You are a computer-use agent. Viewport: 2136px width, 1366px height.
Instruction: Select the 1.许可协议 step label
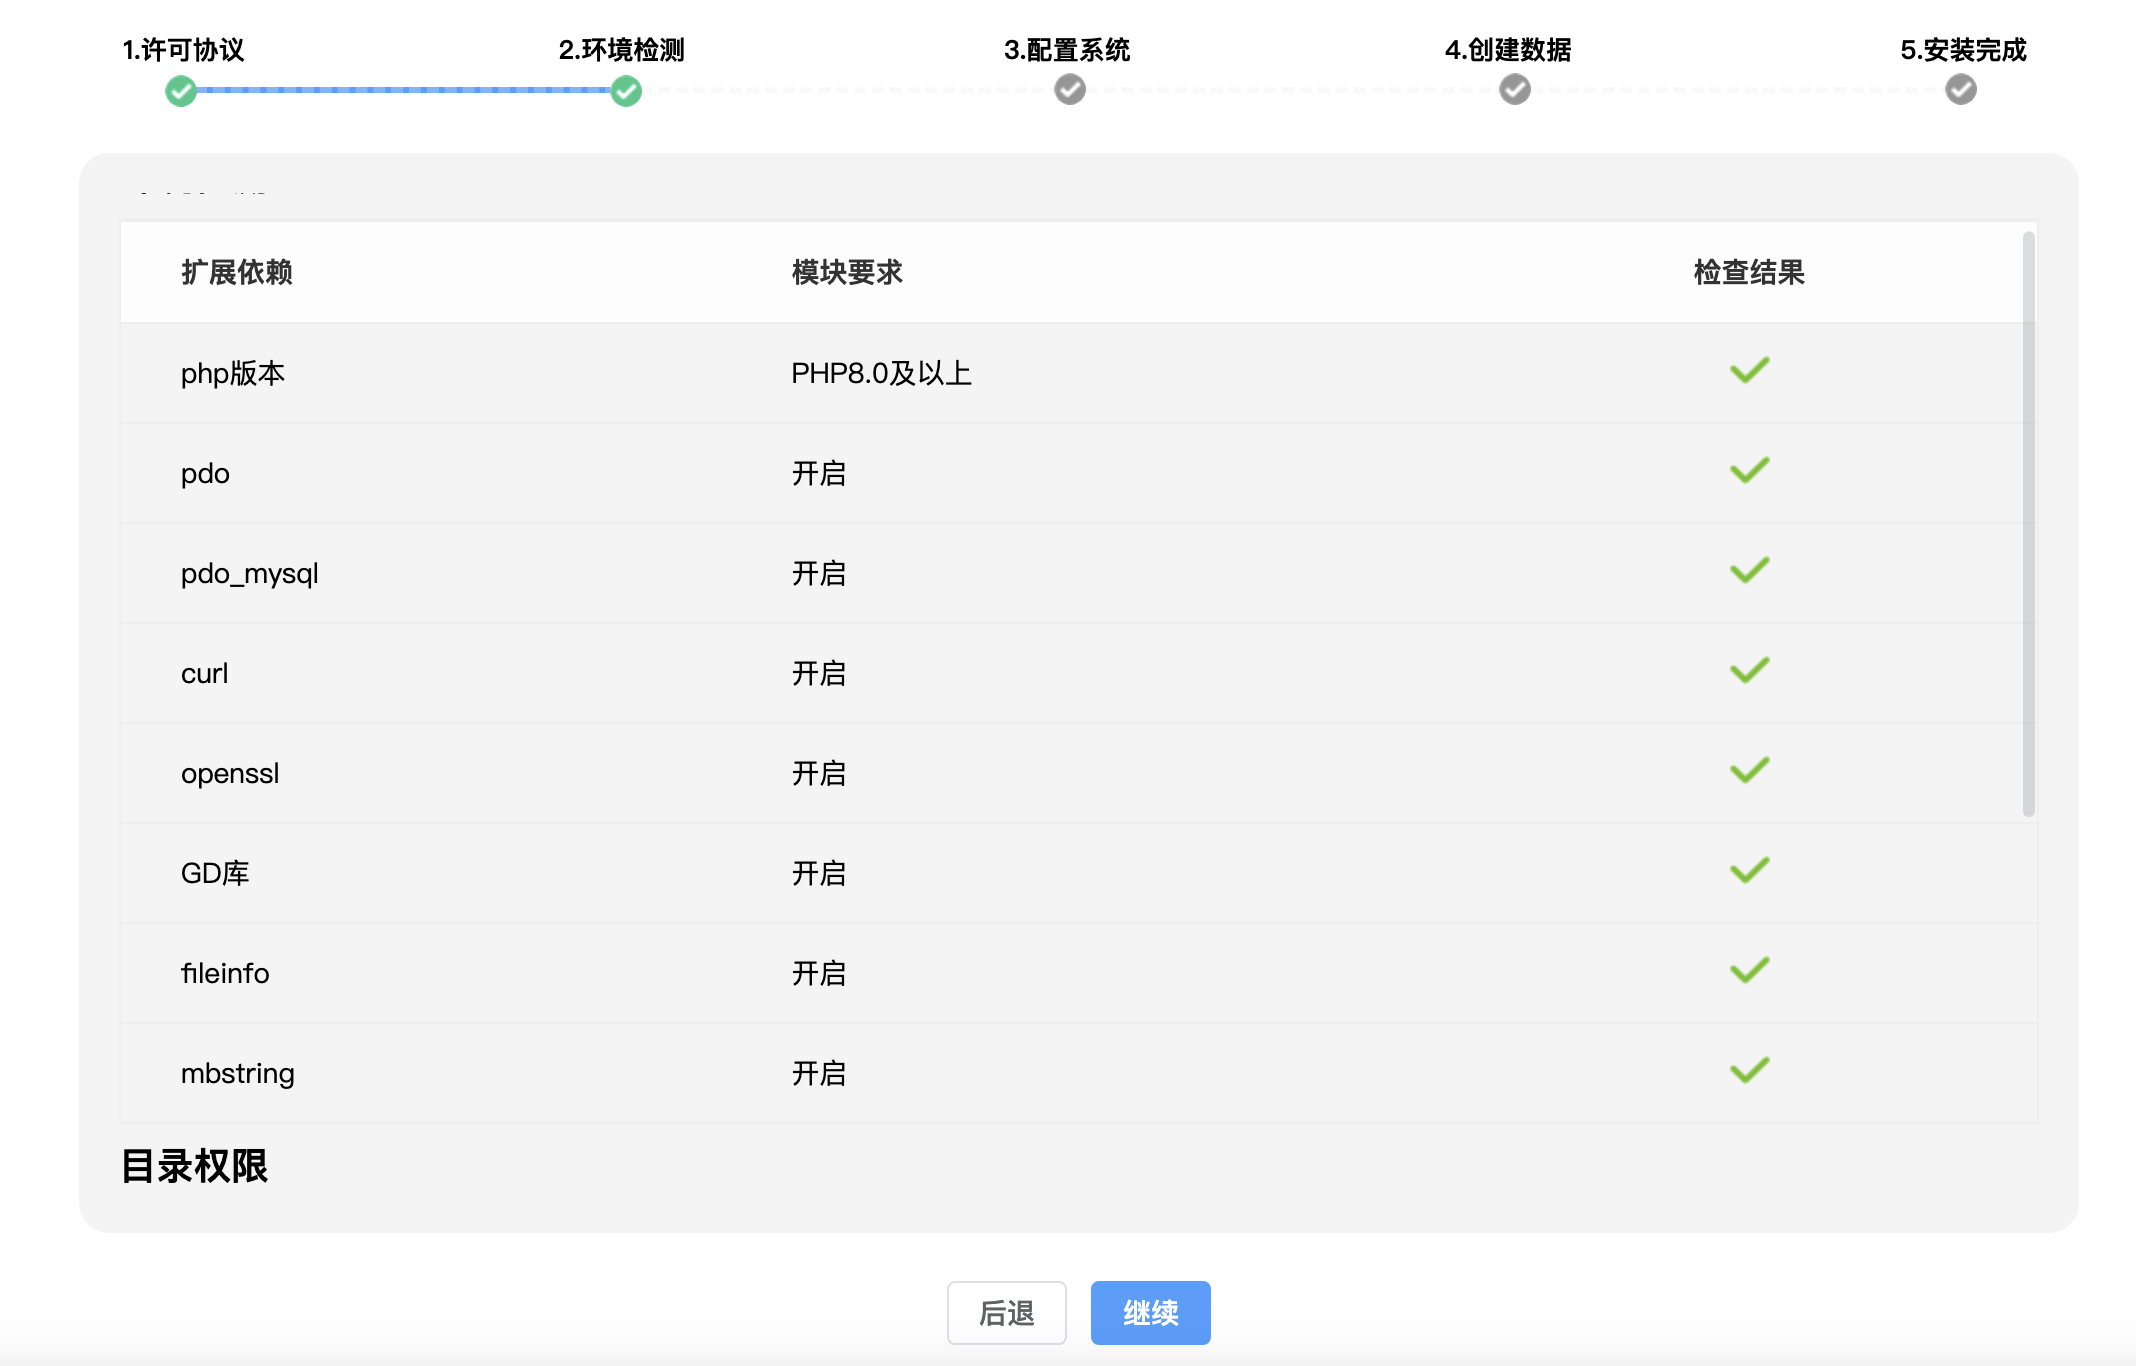(x=183, y=50)
